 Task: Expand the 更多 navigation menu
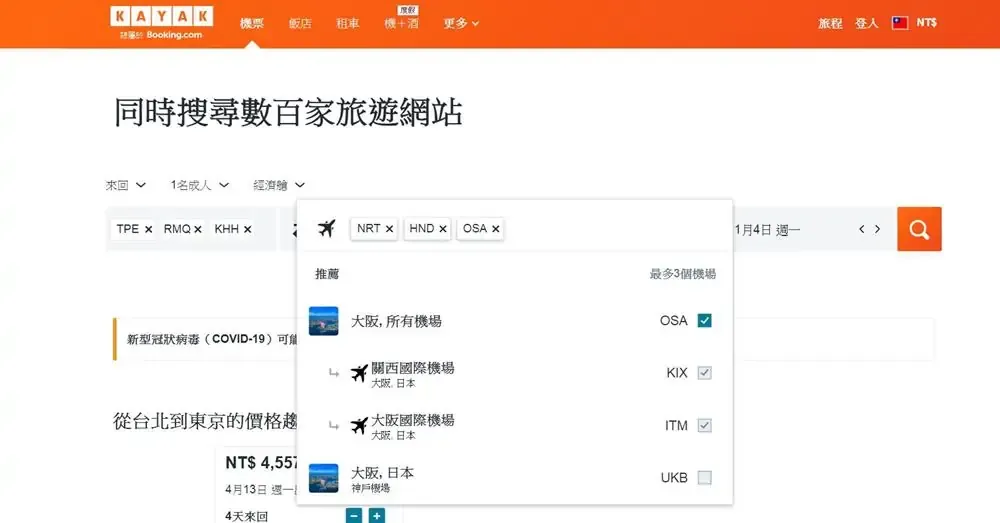(460, 23)
